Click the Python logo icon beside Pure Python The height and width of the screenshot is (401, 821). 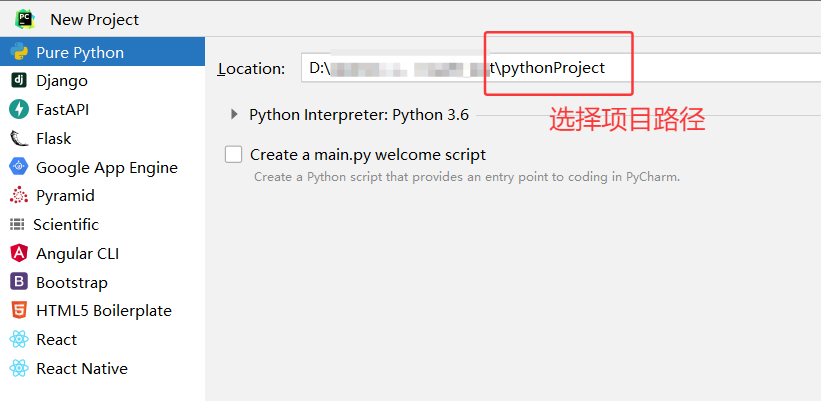19,52
